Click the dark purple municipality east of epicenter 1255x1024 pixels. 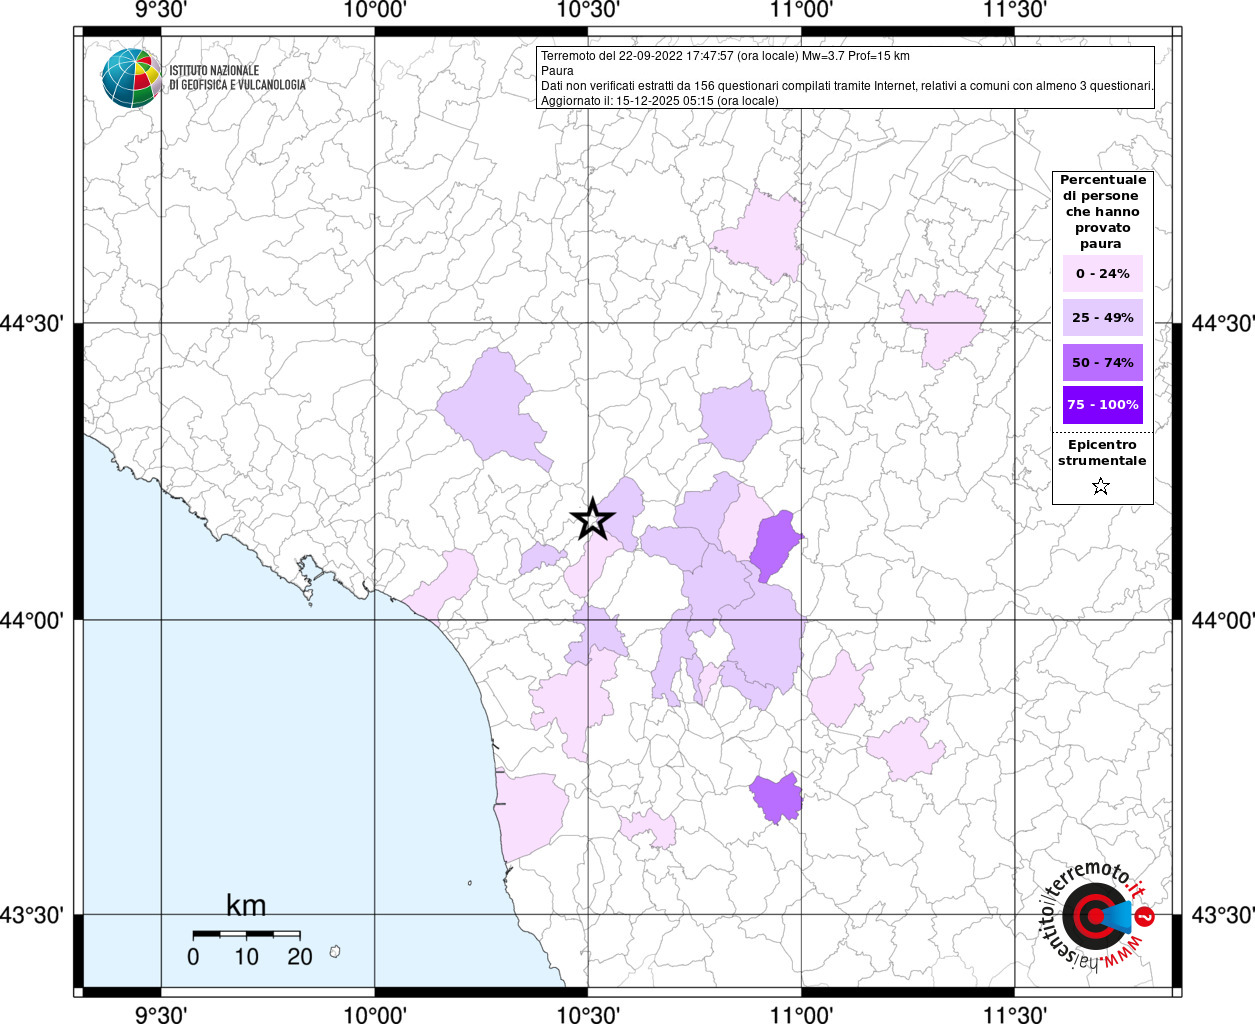coord(775,544)
